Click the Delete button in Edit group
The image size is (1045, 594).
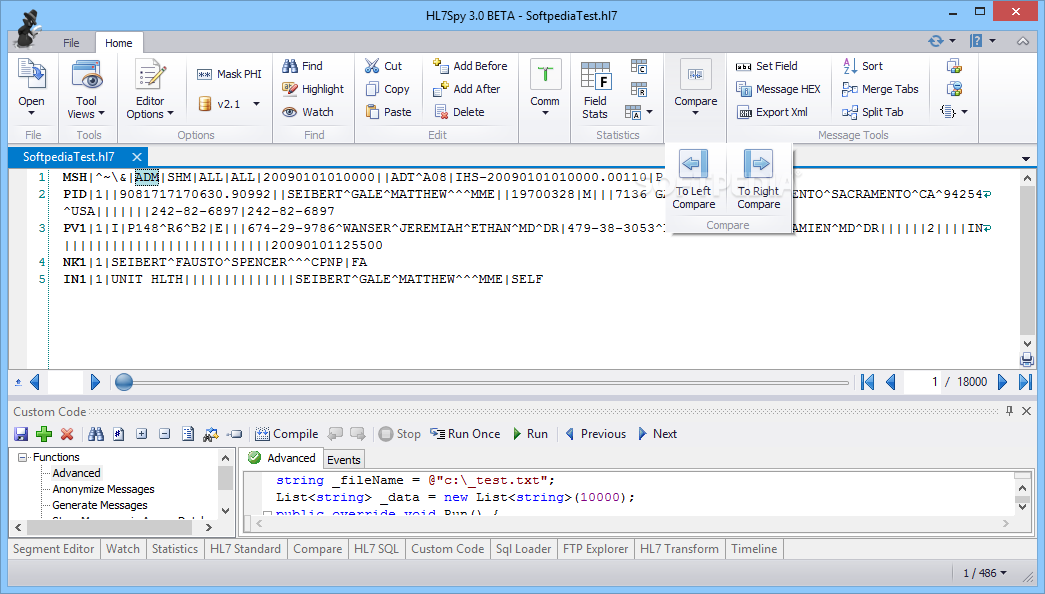[459, 112]
